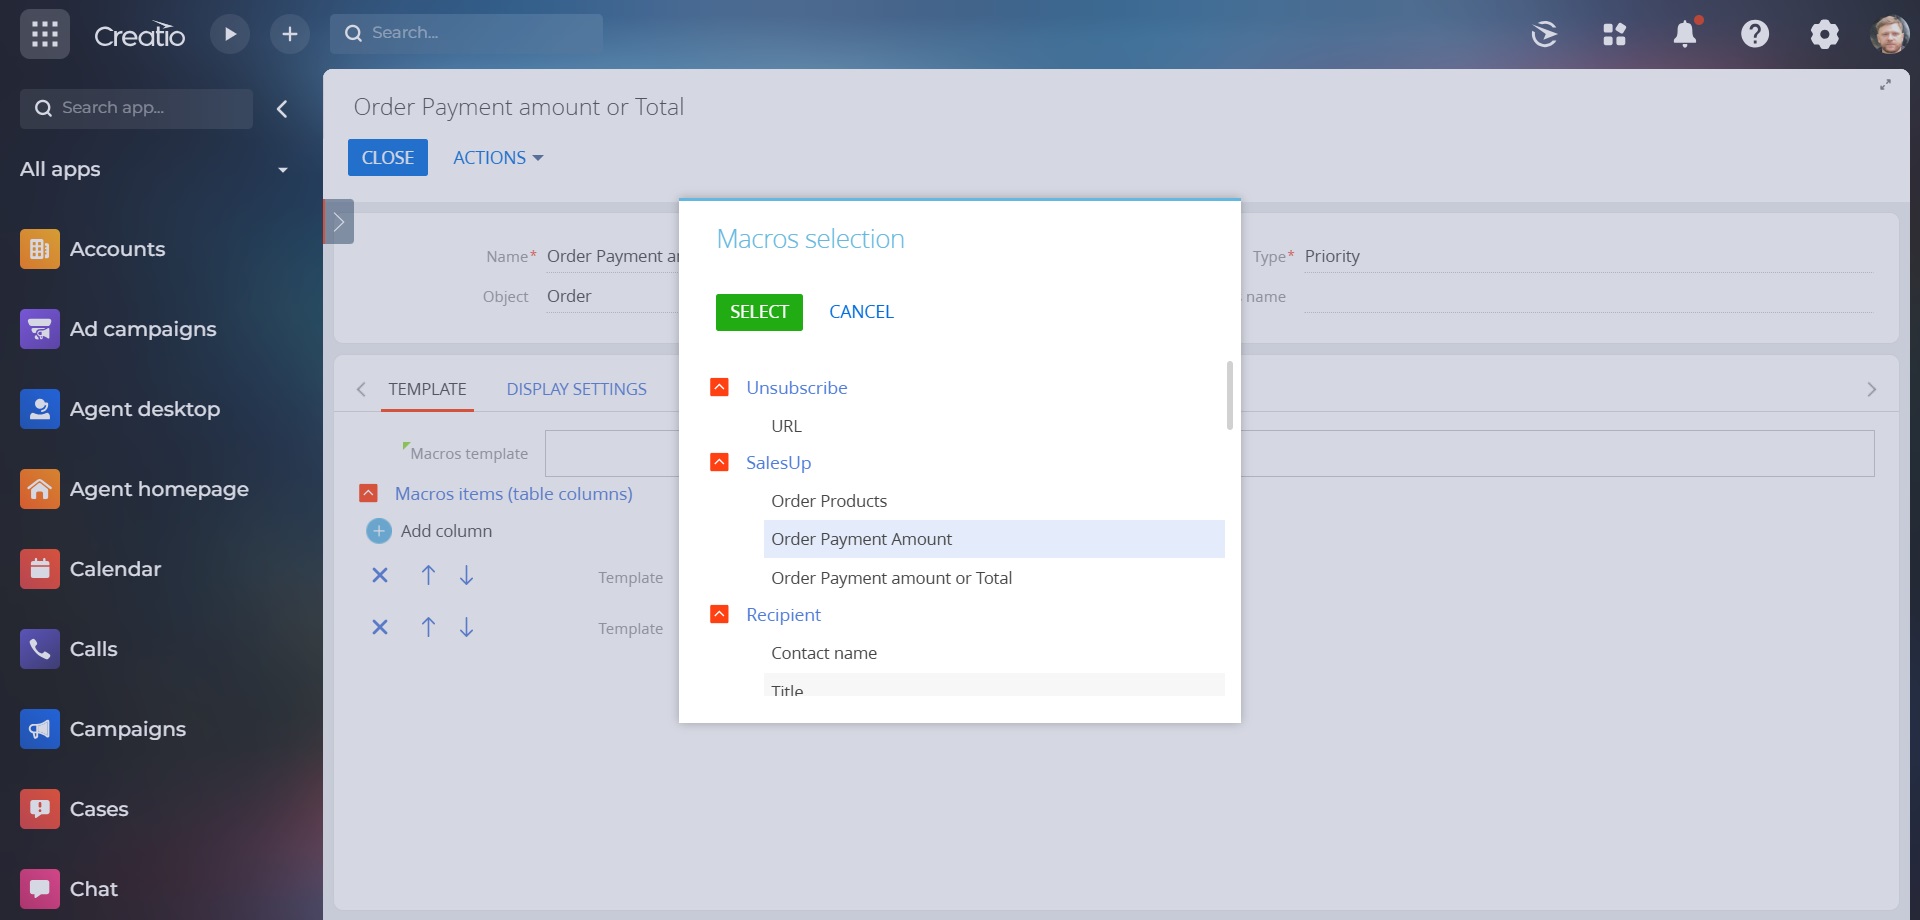1920x920 pixels.
Task: Click the Add column plus icon
Action: coord(379,531)
